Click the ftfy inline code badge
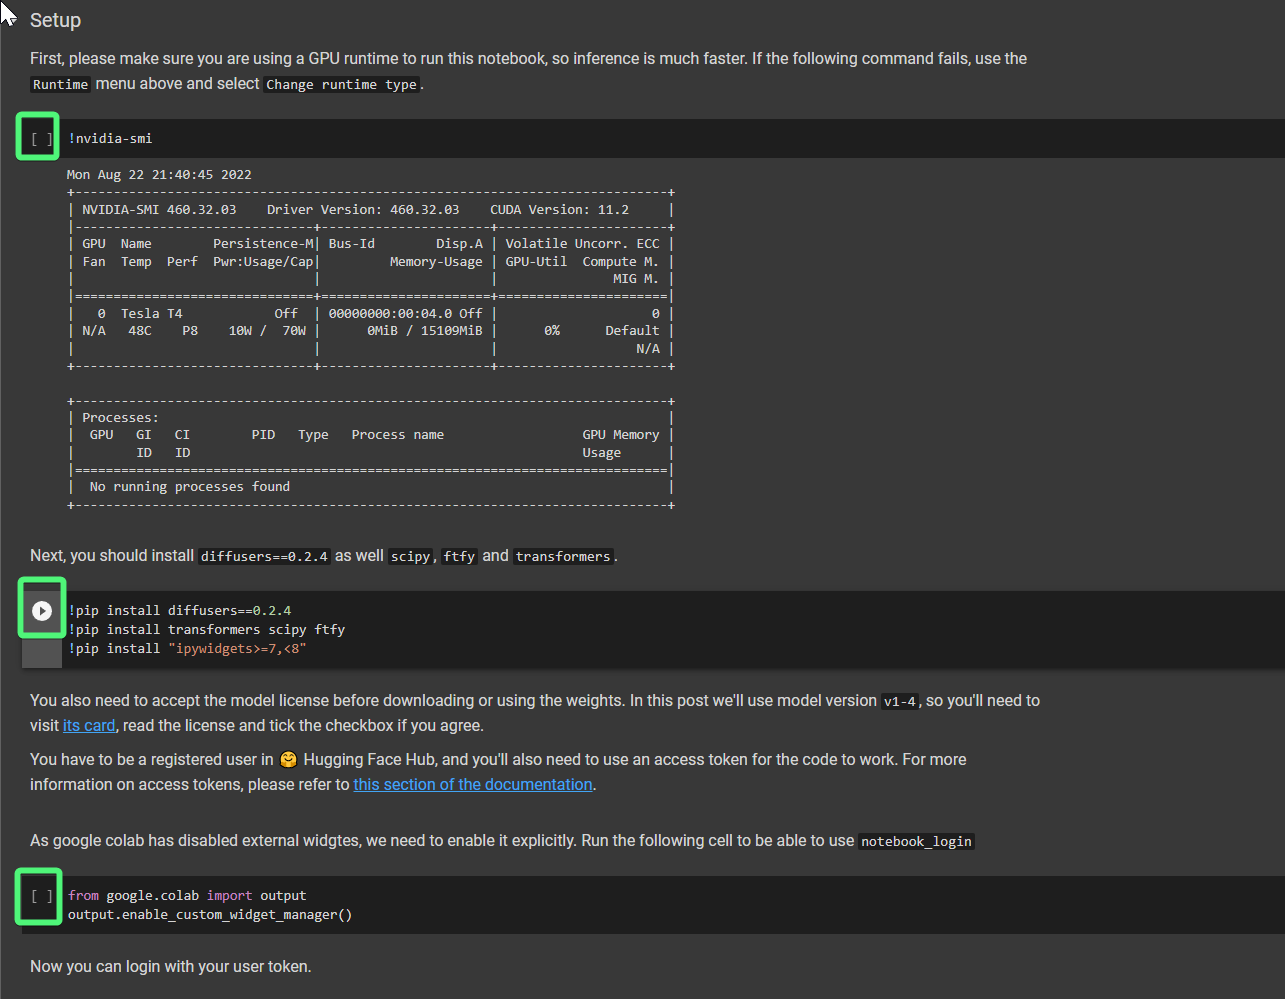This screenshot has width=1285, height=999. point(458,556)
